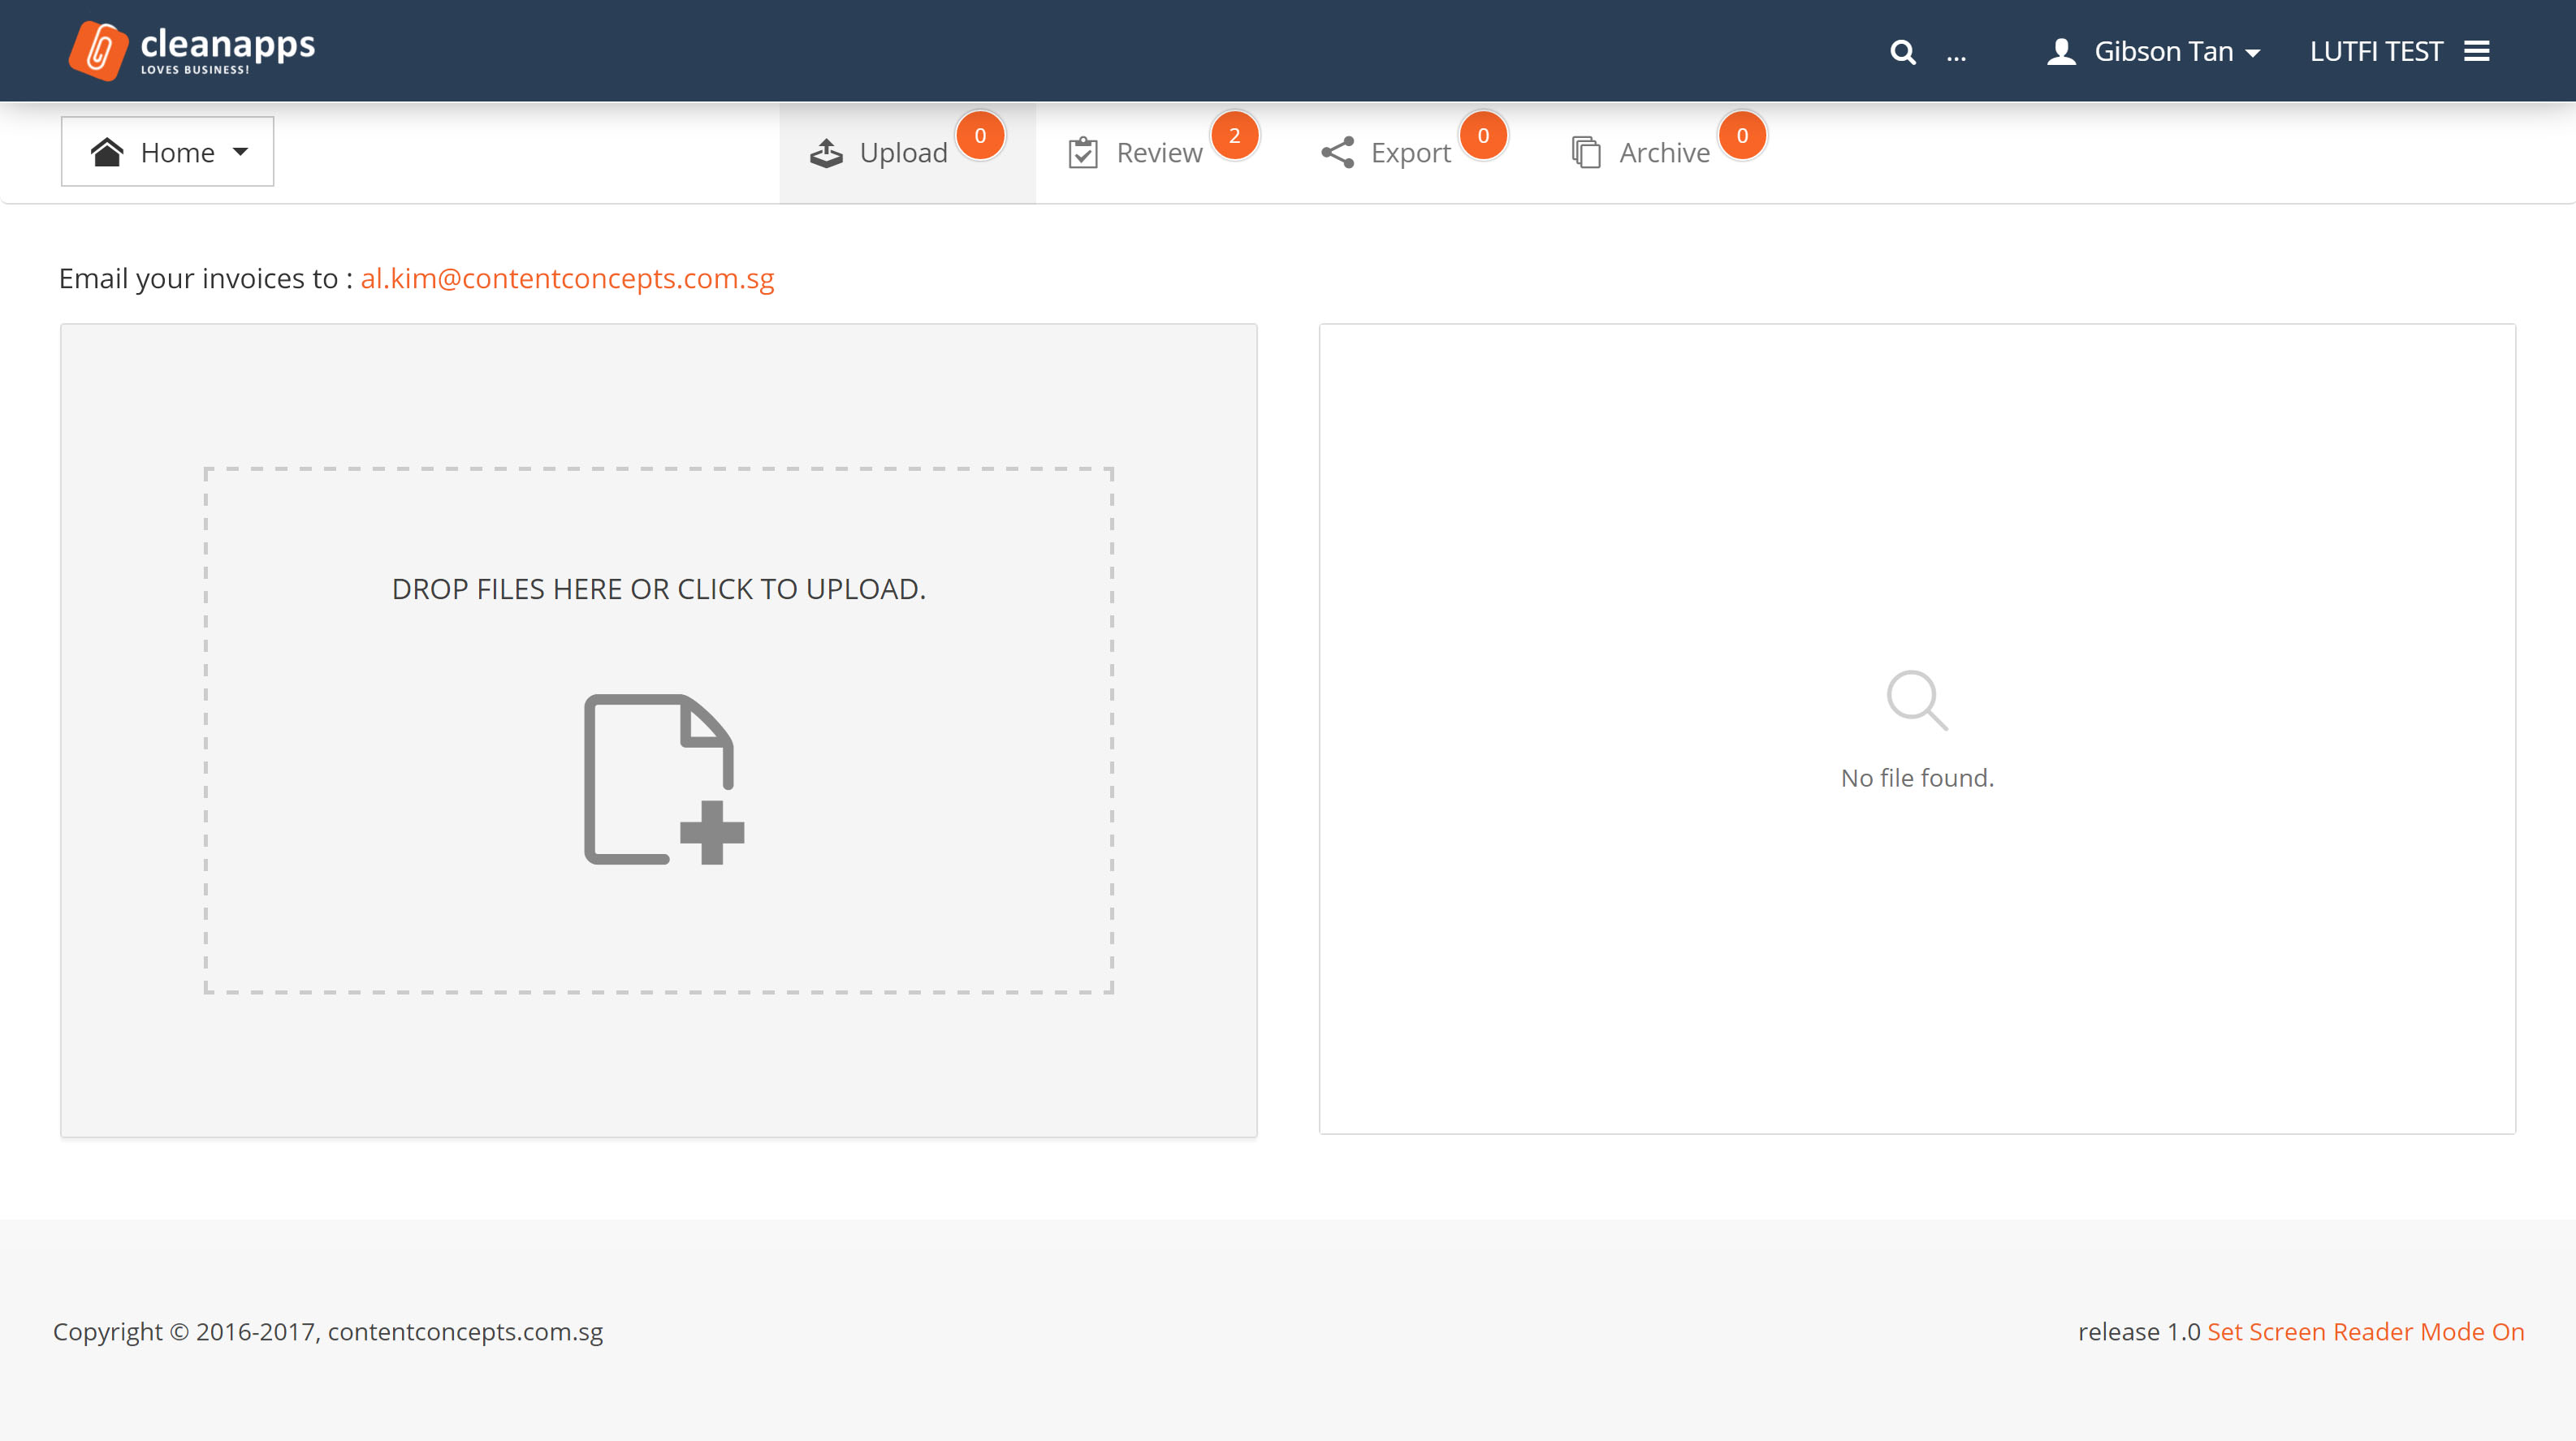Image resolution: width=2576 pixels, height=1441 pixels.
Task: Click the al.kim@contentconcepts.com.sg email link
Action: tap(567, 278)
